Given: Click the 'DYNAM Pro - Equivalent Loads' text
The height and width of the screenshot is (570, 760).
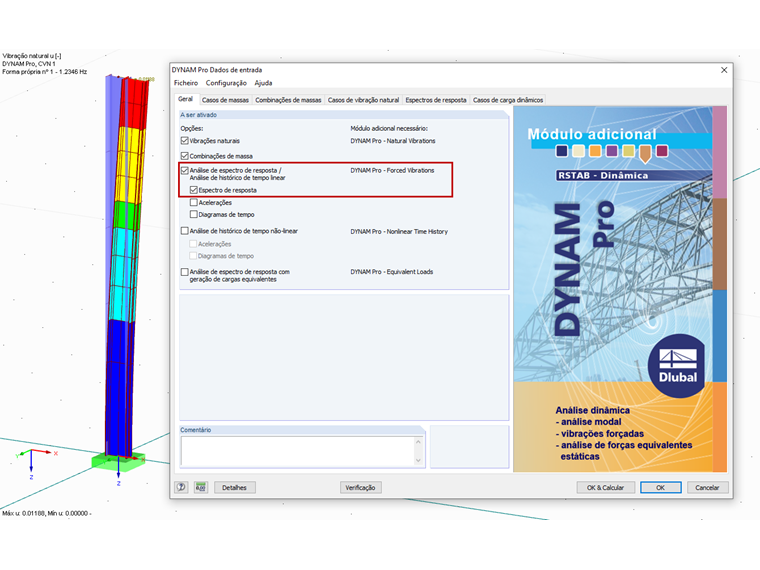Looking at the screenshot, I should tap(392, 272).
